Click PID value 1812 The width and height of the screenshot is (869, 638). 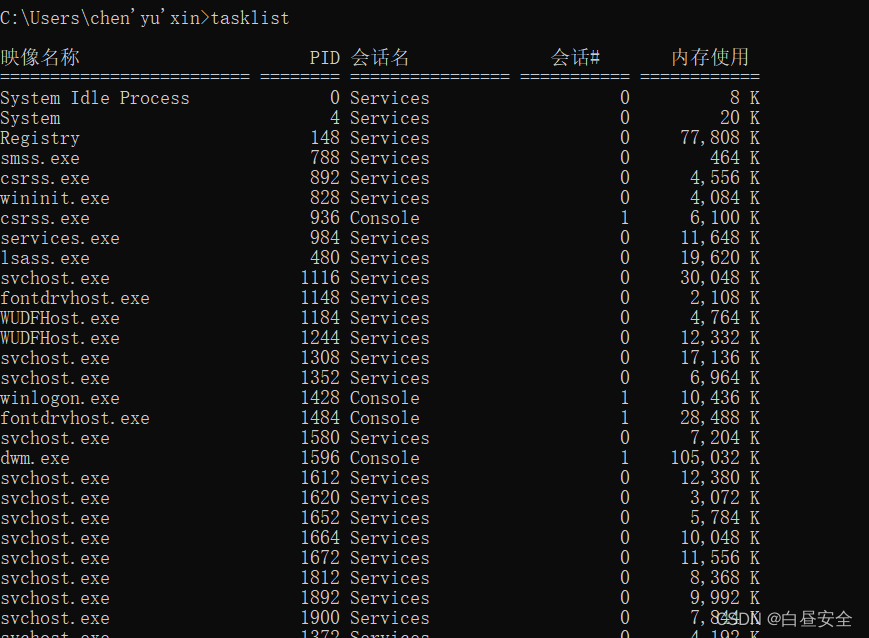coord(320,577)
